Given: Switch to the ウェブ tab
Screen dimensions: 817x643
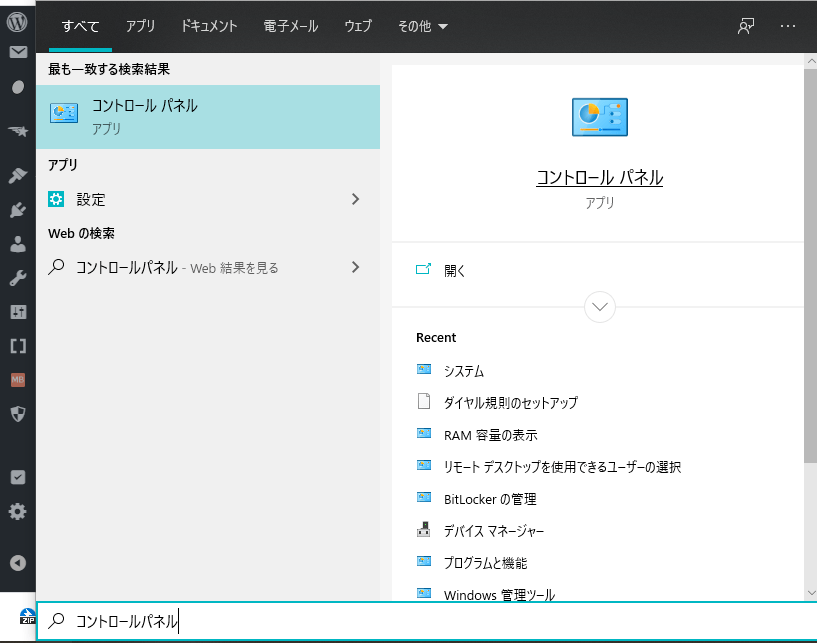Looking at the screenshot, I should [358, 26].
